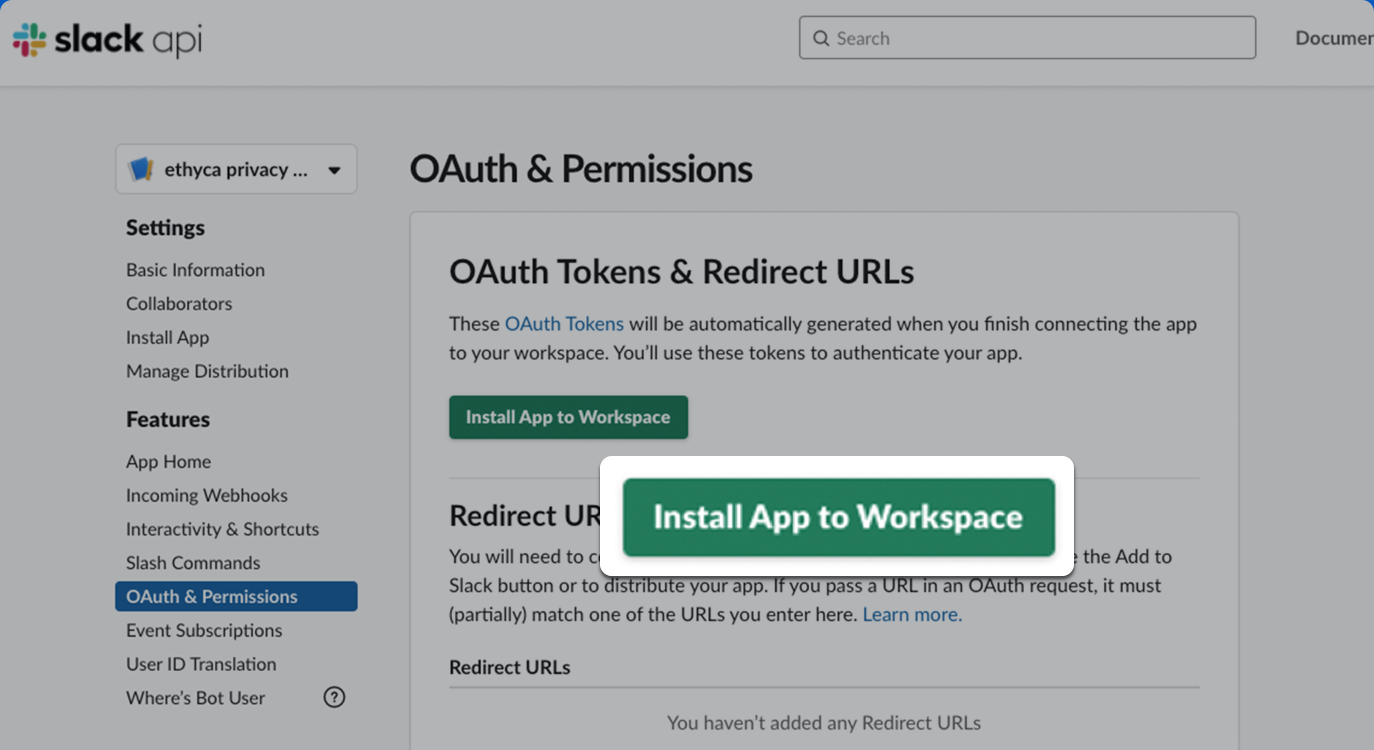This screenshot has height=750, width=1374.
Task: Open Interactivity & Shortcuts
Action: 222,529
